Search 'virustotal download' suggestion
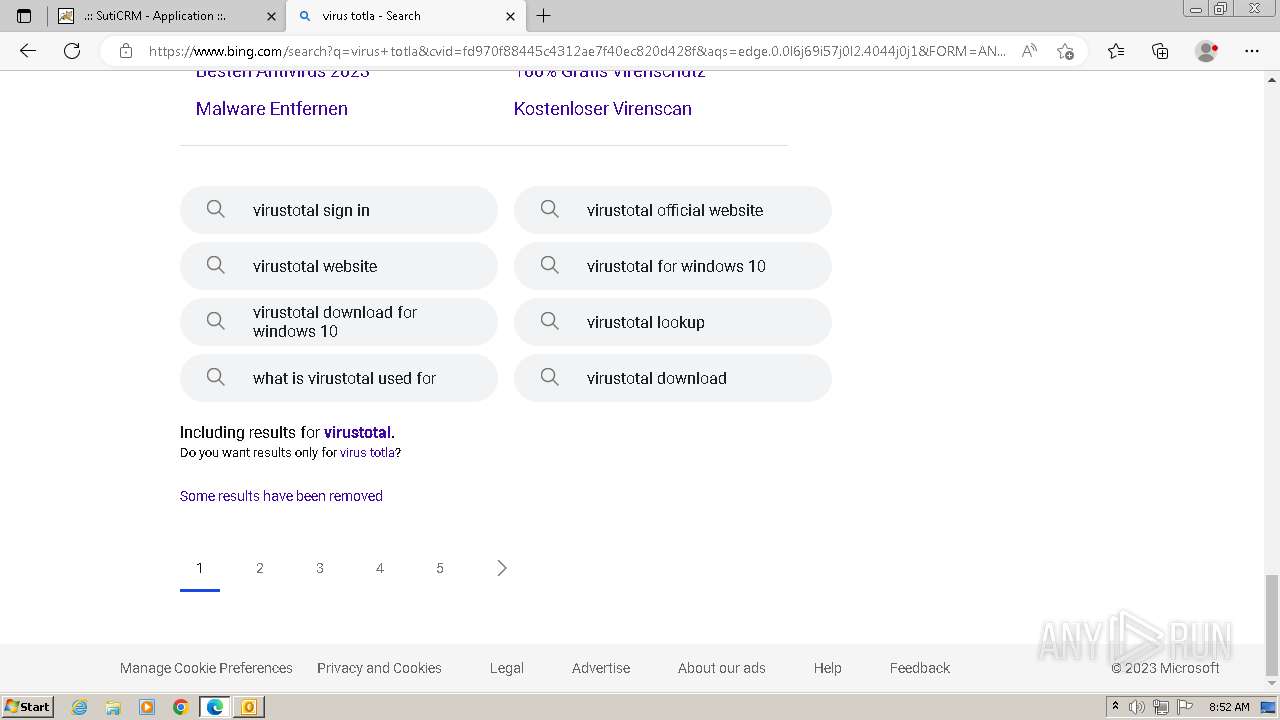Viewport: 1280px width, 720px height. click(673, 378)
